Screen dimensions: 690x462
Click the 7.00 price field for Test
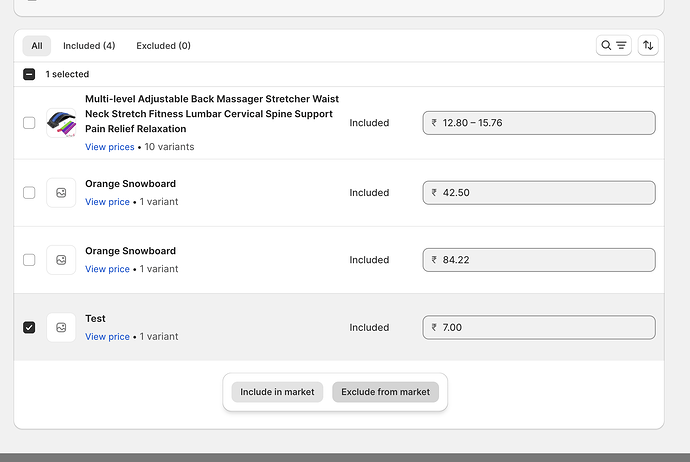coord(539,327)
